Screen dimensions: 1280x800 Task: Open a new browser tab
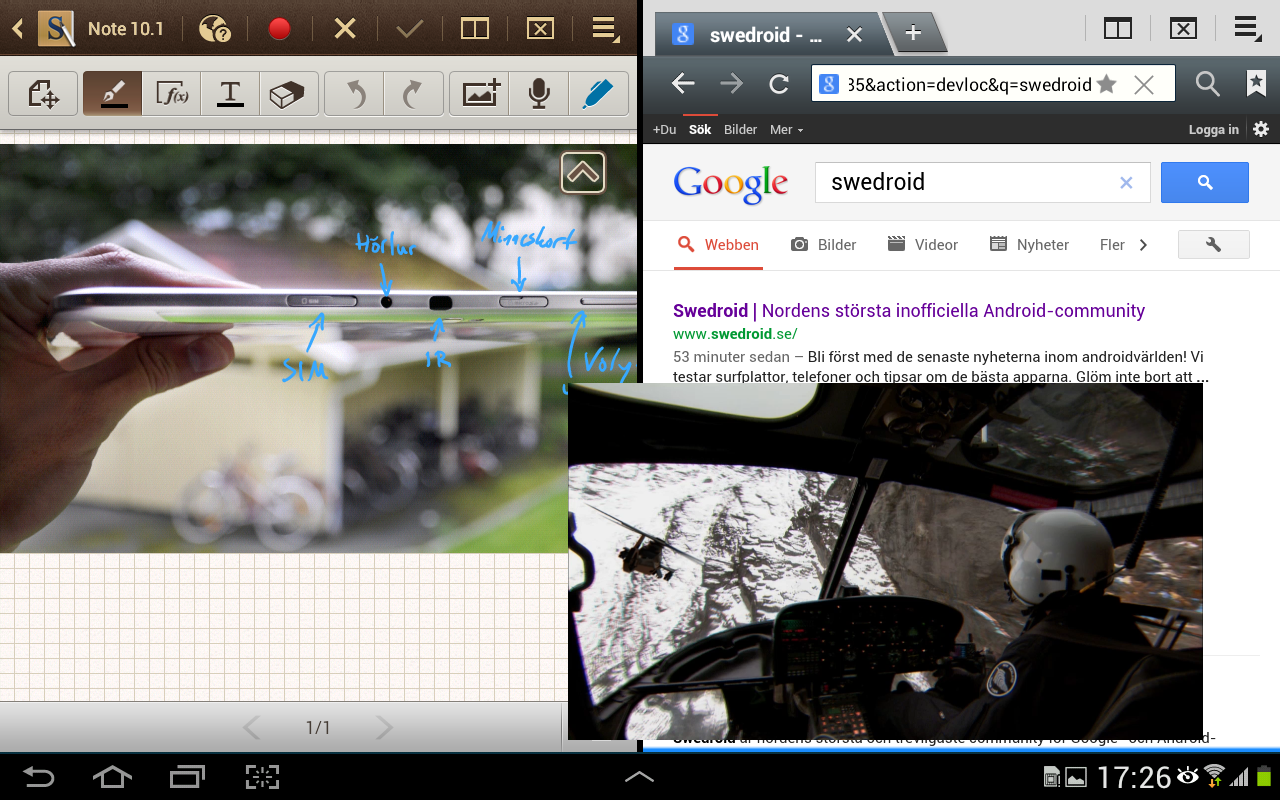tap(913, 33)
